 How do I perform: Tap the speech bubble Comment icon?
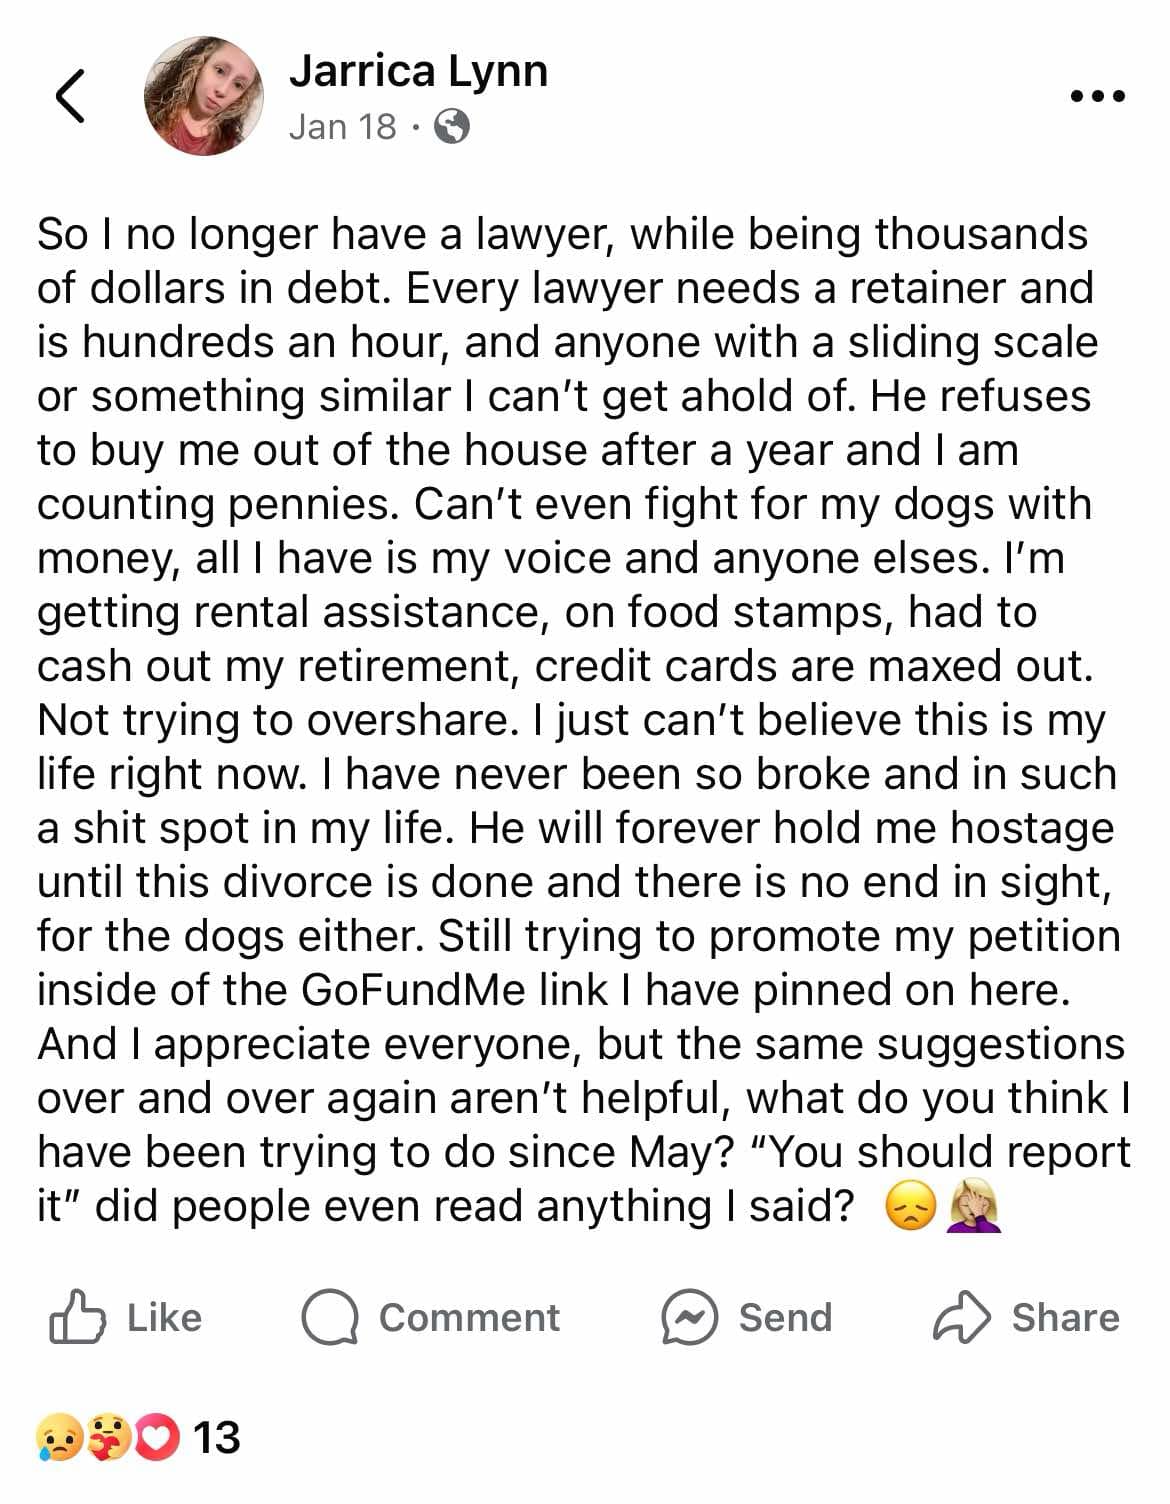330,1319
